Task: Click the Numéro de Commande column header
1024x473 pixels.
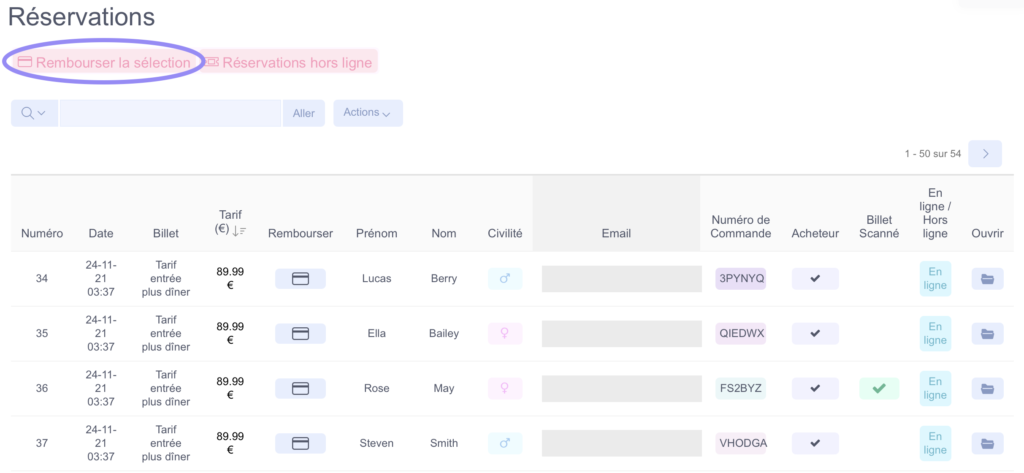Action: point(741,227)
